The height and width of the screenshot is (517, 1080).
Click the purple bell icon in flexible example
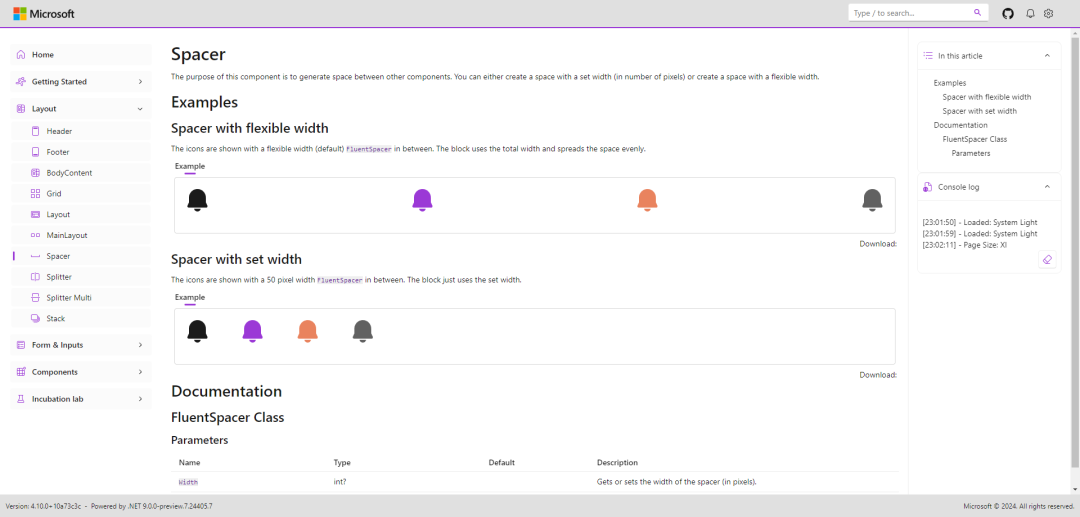pyautogui.click(x=422, y=200)
